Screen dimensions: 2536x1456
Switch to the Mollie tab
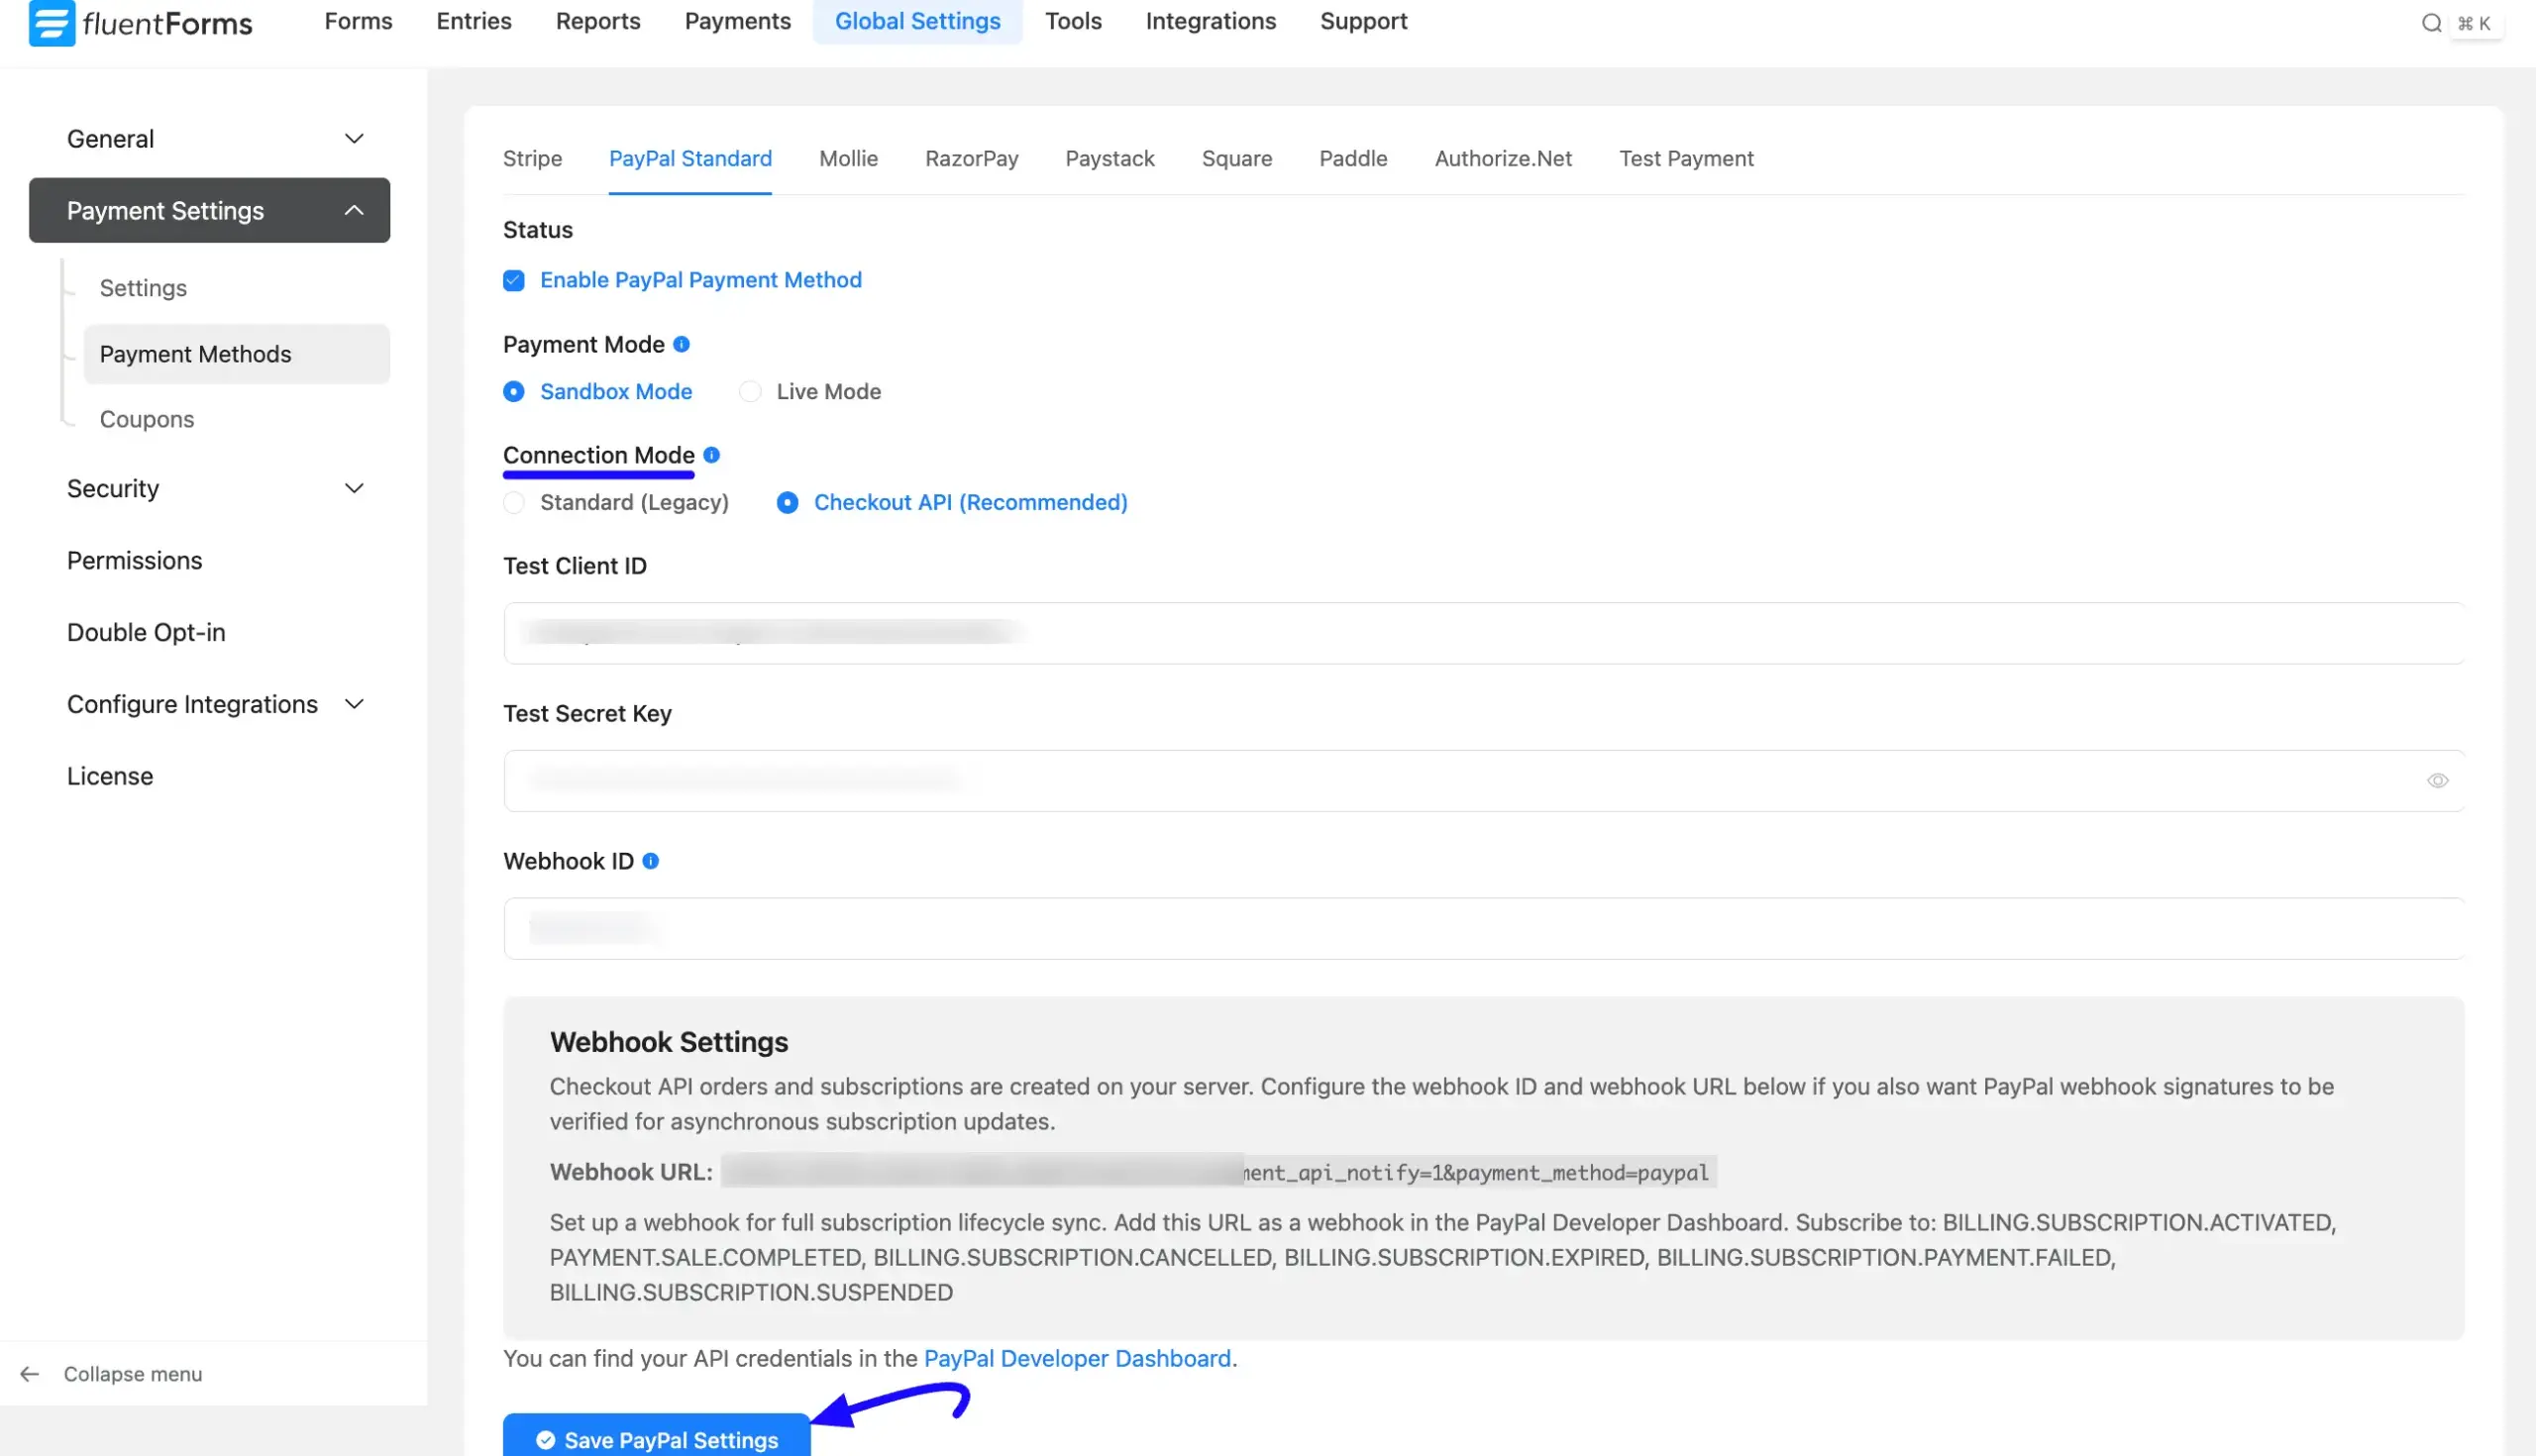(x=848, y=158)
